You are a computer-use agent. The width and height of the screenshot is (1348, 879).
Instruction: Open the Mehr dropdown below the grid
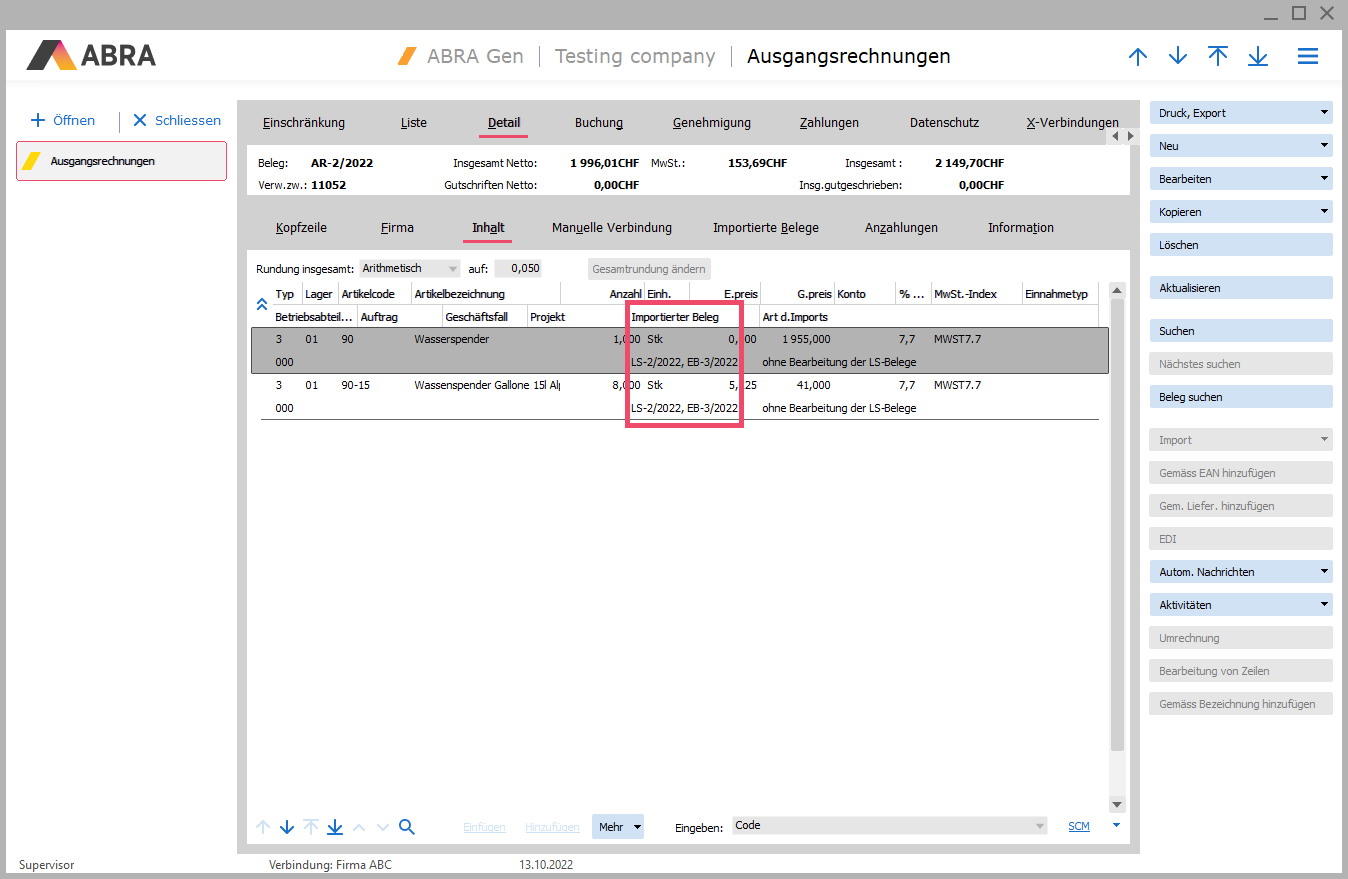(x=617, y=827)
